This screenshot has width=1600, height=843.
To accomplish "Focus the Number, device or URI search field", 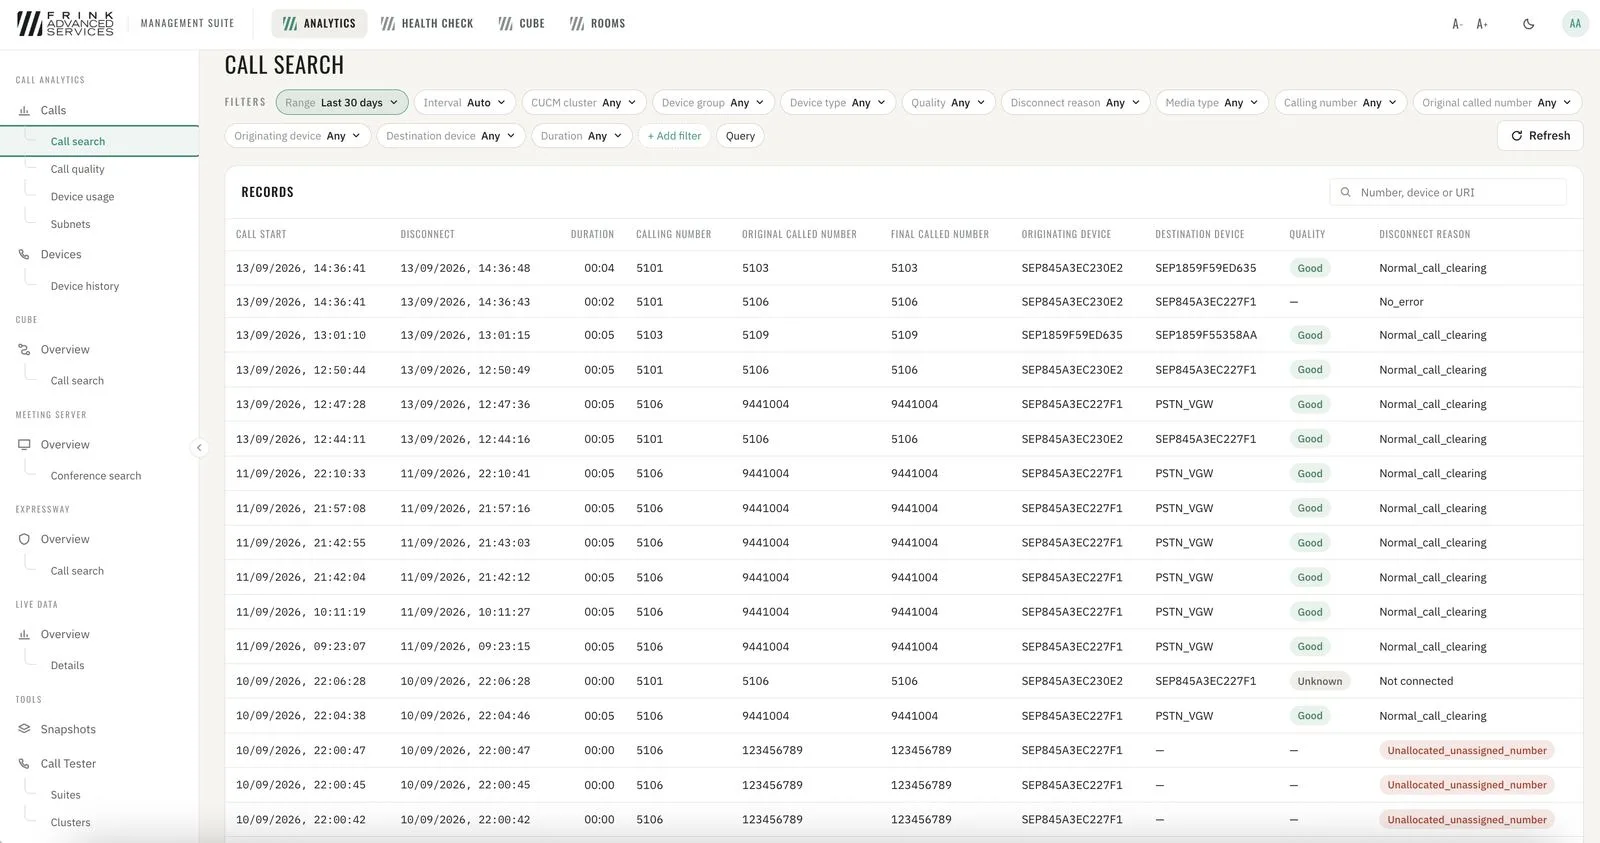I will click(x=1448, y=192).
